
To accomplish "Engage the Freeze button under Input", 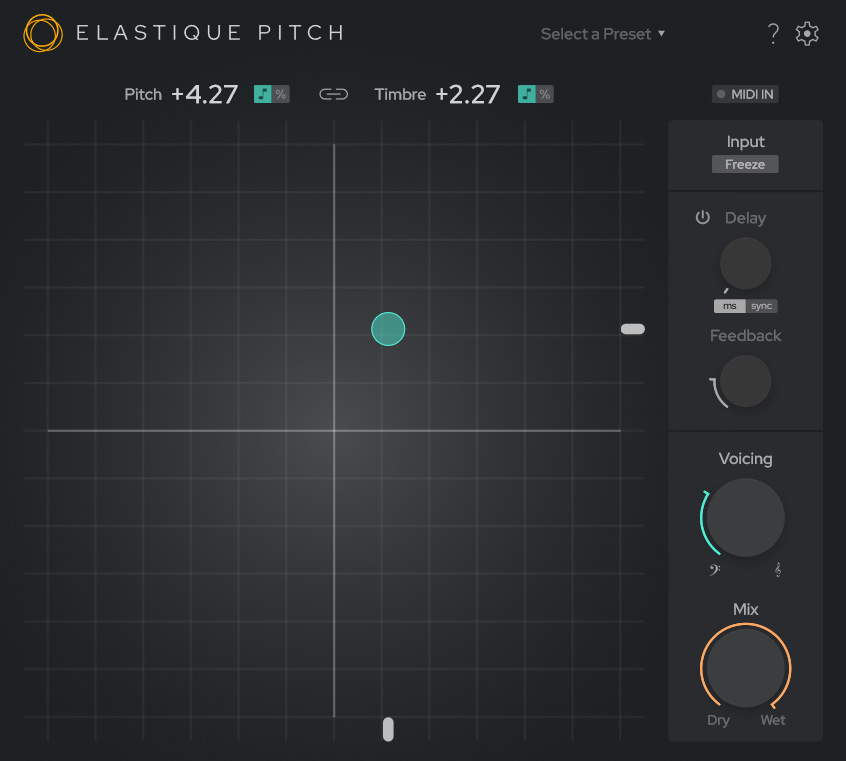I will tap(745, 164).
